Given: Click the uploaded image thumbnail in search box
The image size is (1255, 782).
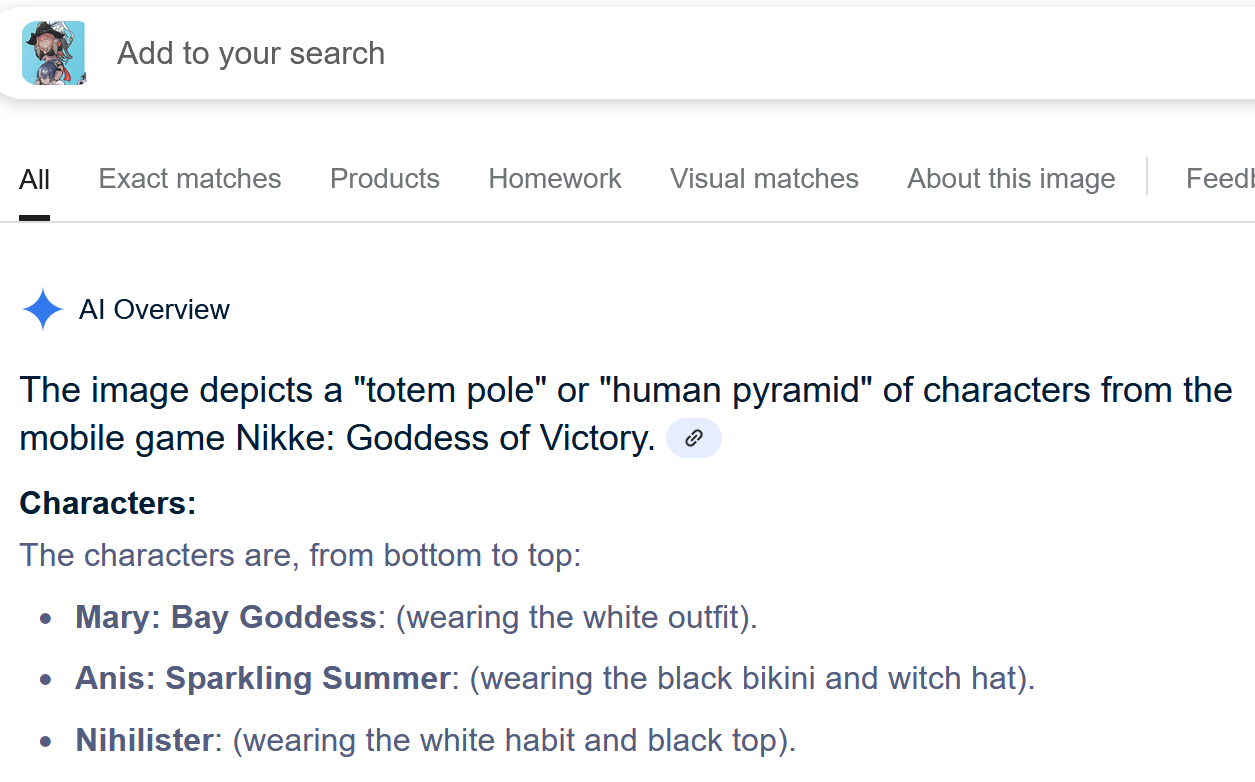Looking at the screenshot, I should [x=53, y=53].
